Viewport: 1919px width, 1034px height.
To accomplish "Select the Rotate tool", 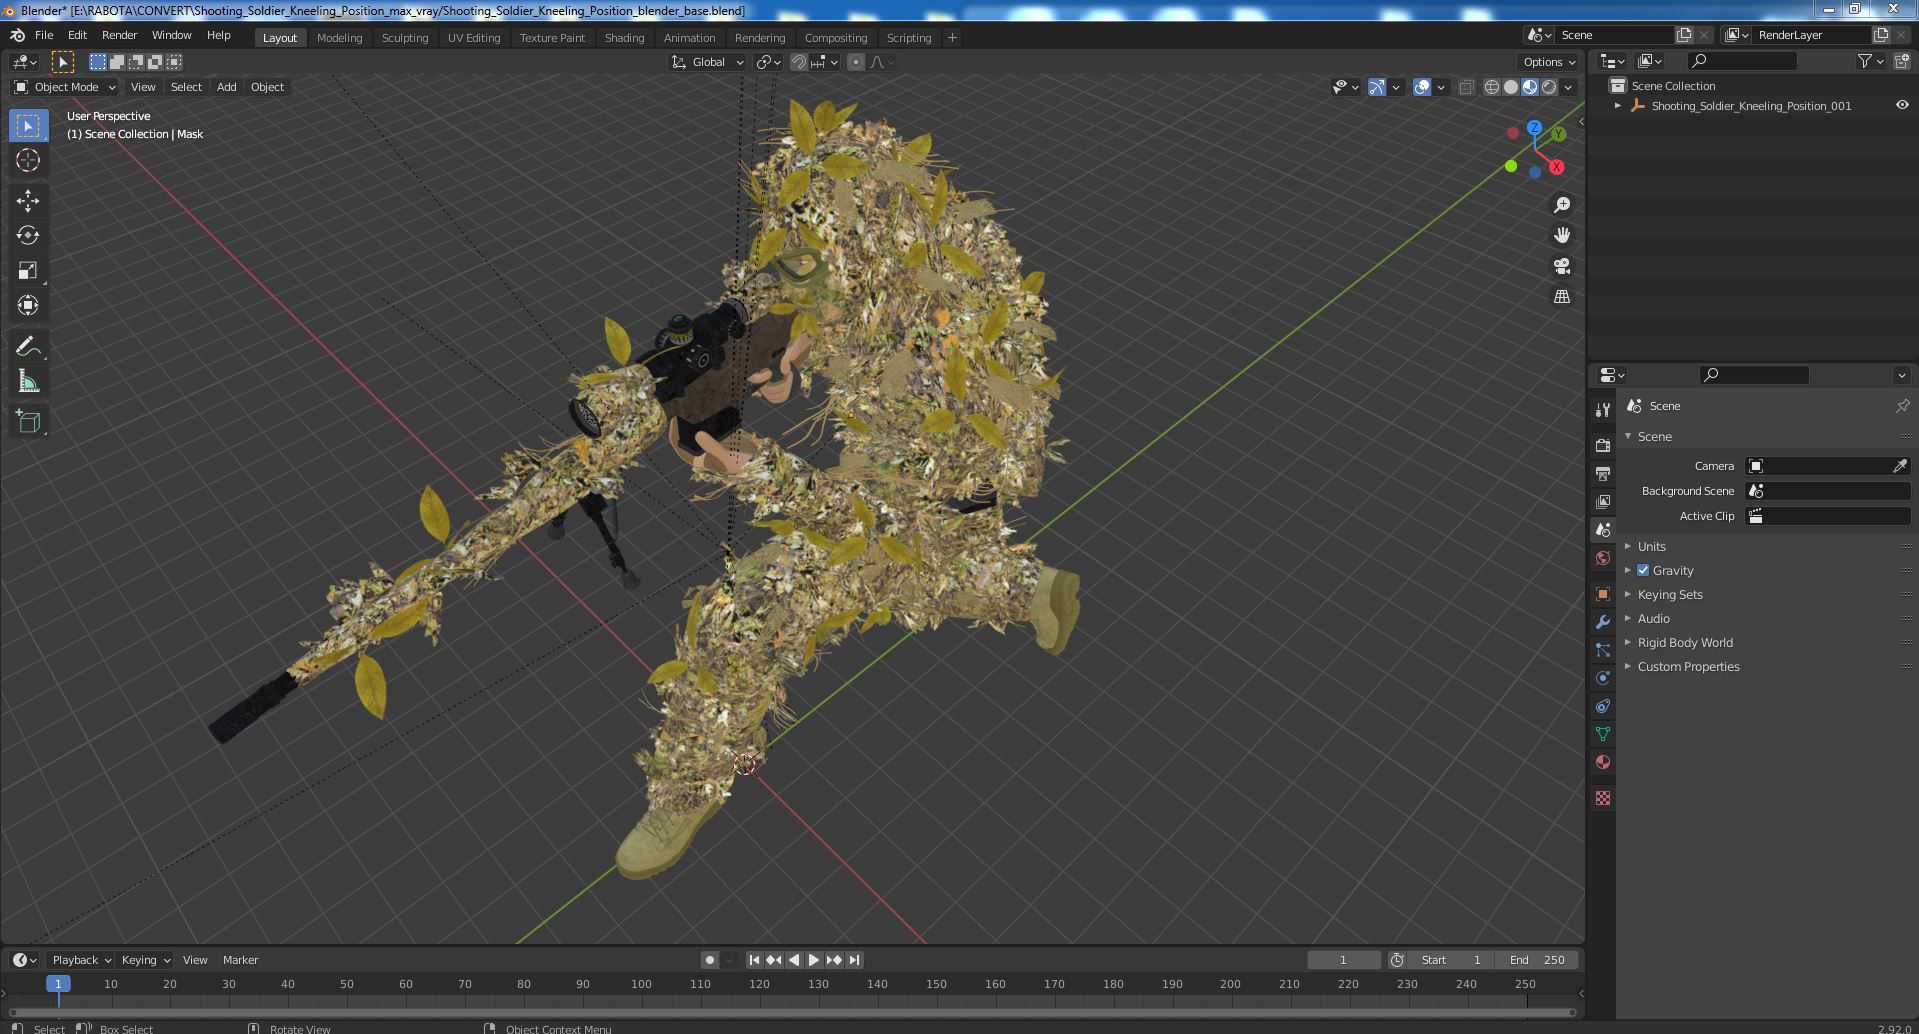I will click(28, 235).
